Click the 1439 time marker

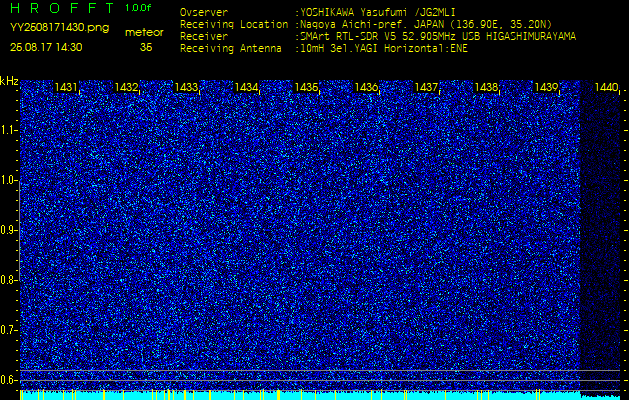tap(546, 87)
